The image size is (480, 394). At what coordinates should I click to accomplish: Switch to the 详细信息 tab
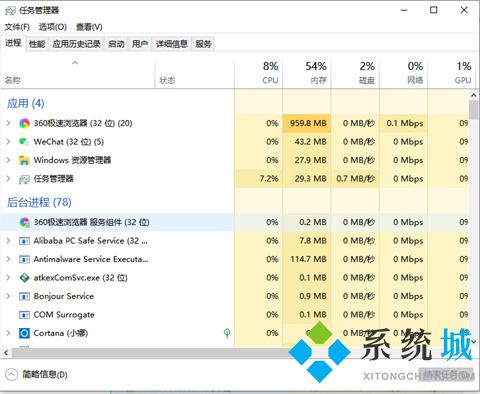(172, 44)
